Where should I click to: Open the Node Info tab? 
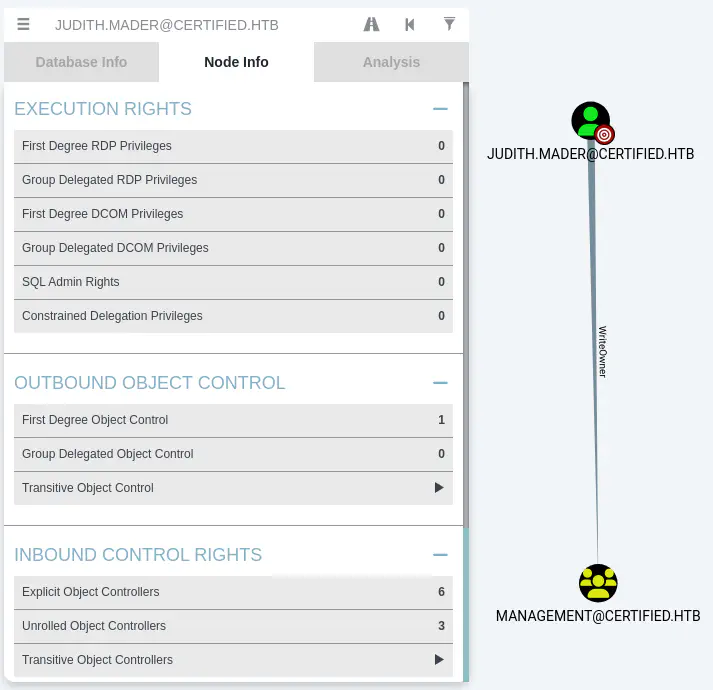(236, 62)
